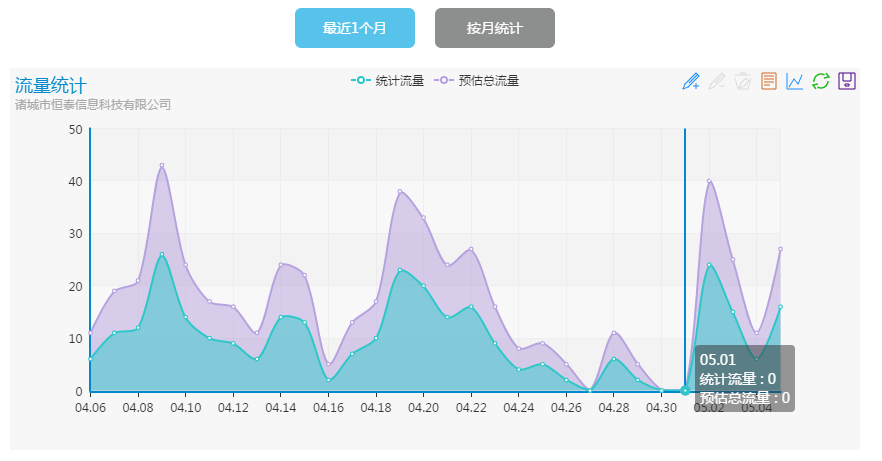Click the purple peak point at 04.09

161,165
